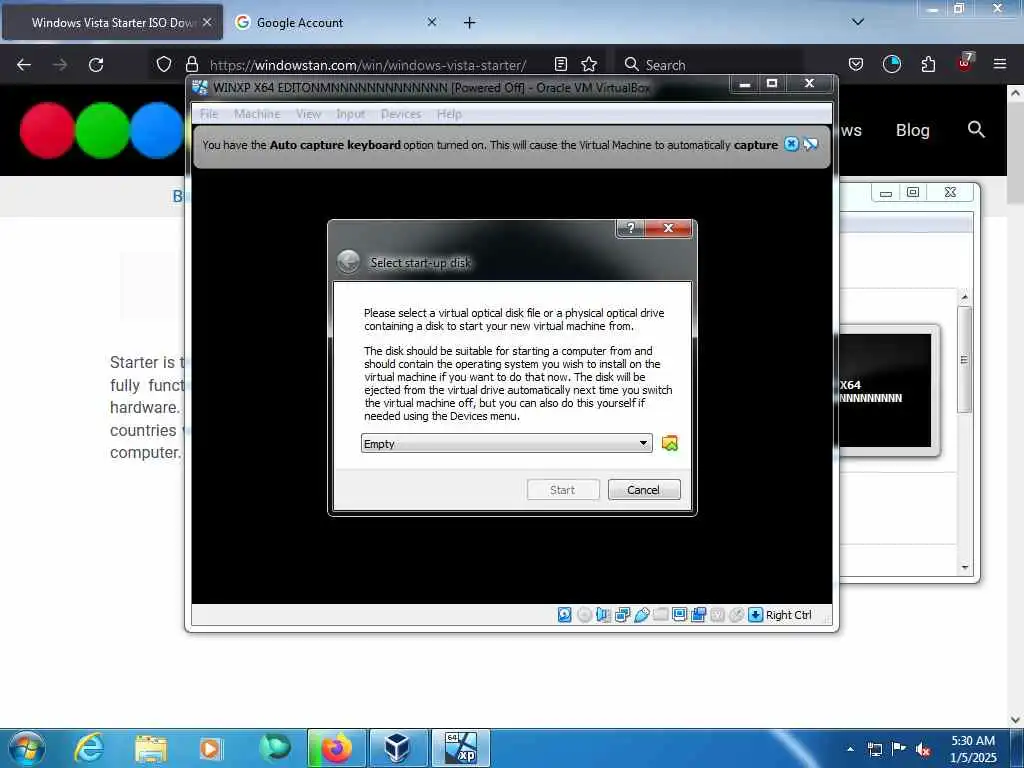This screenshot has height=768, width=1024.
Task: Click the Firefox Search box
Action: 709,65
